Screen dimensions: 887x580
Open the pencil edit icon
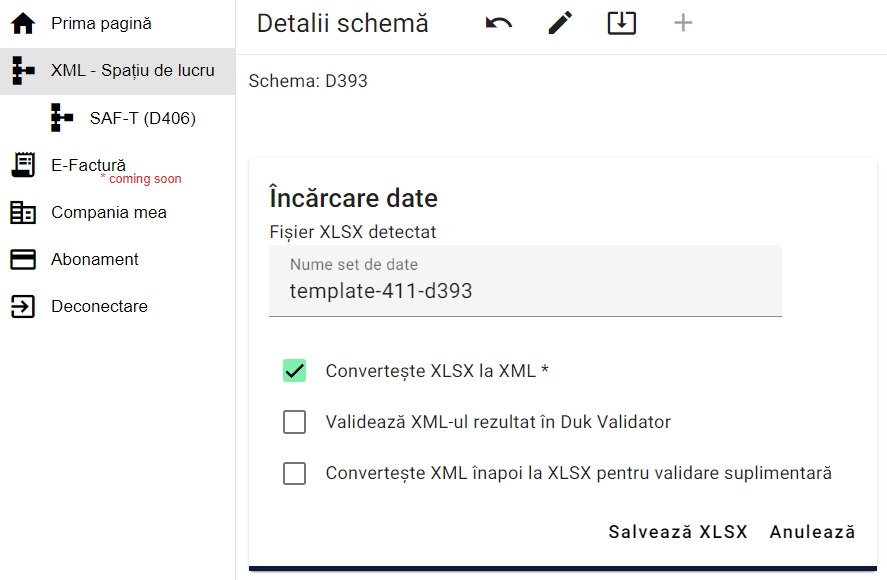(560, 22)
